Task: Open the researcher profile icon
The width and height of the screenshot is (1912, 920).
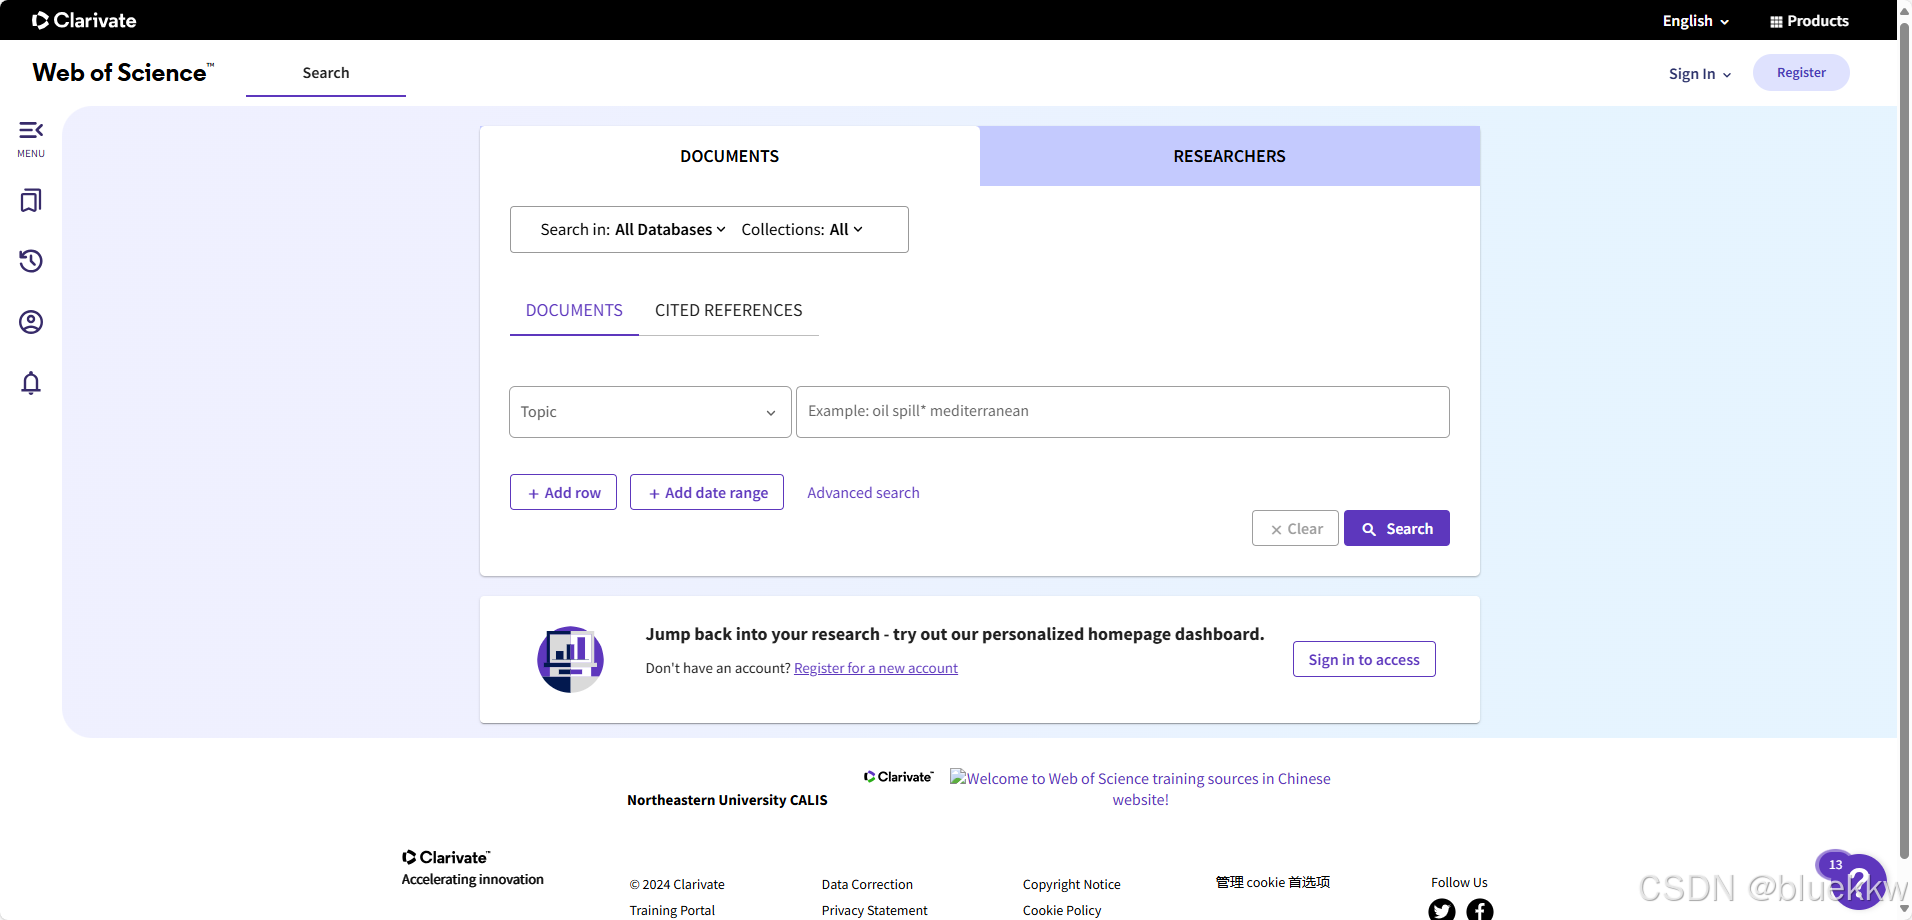Action: (31, 322)
